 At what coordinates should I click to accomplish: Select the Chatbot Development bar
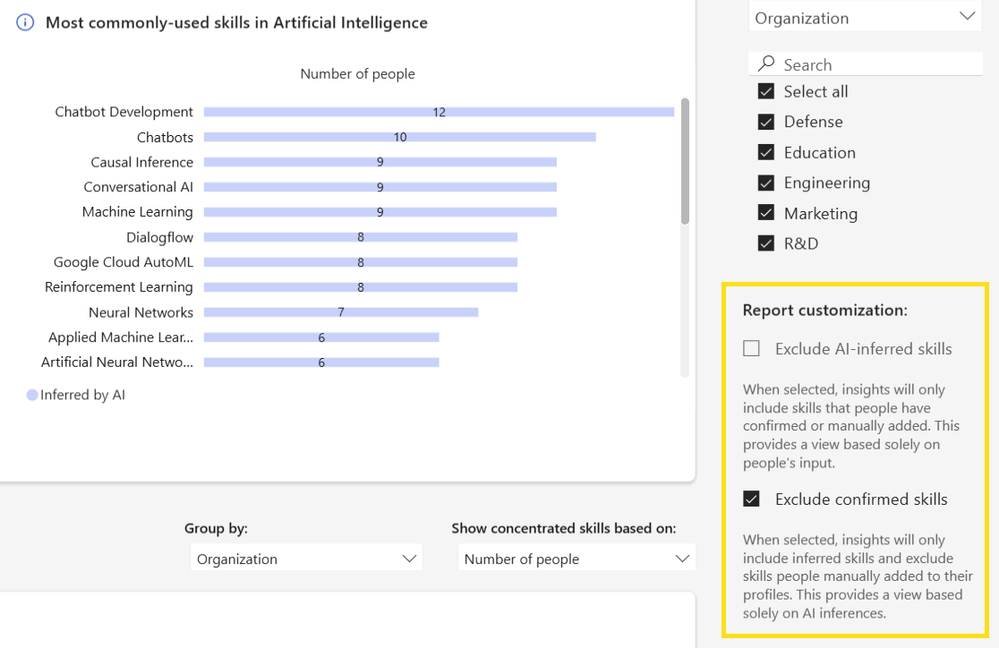[438, 112]
